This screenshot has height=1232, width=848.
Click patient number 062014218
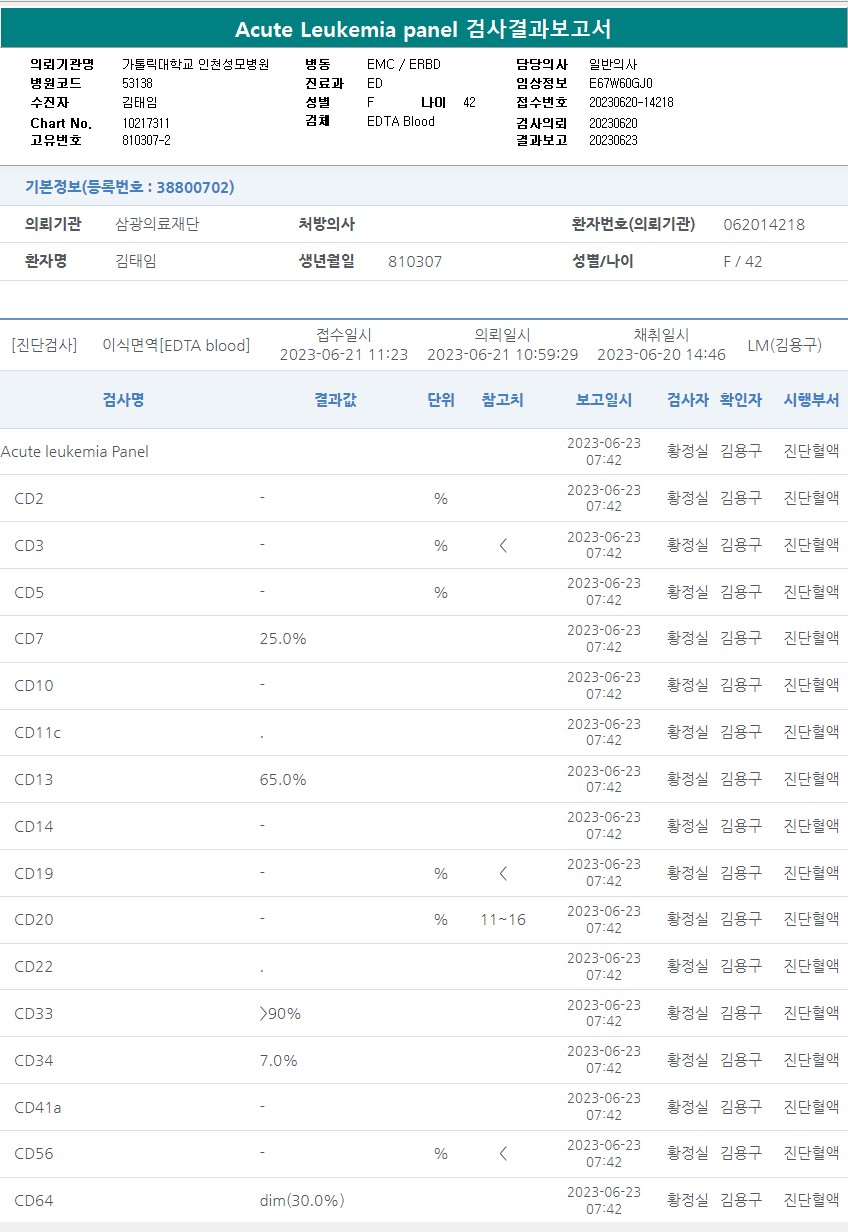(x=764, y=224)
